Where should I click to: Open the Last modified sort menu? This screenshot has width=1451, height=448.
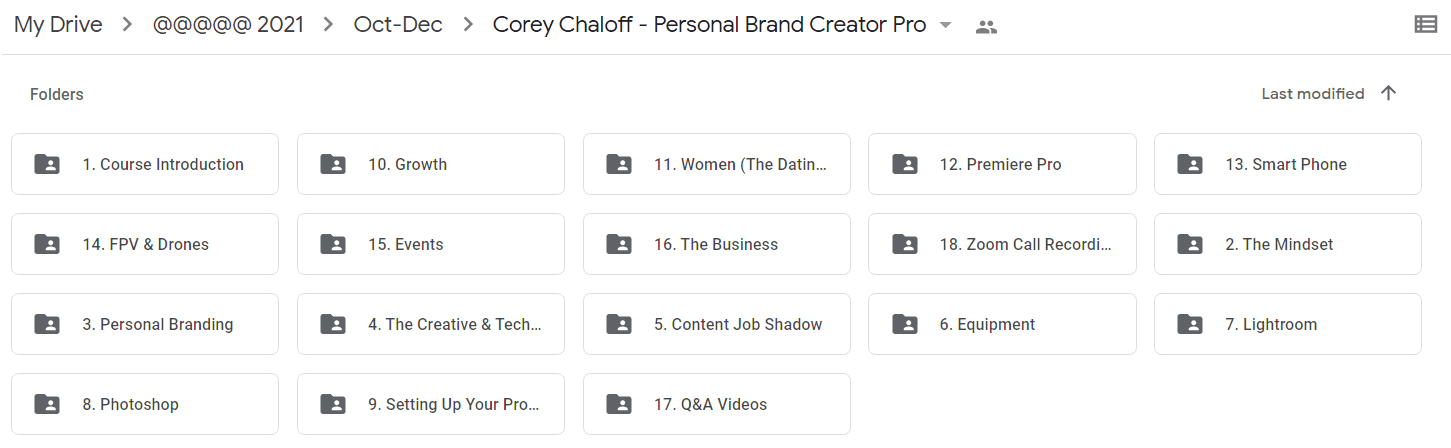1312,93
